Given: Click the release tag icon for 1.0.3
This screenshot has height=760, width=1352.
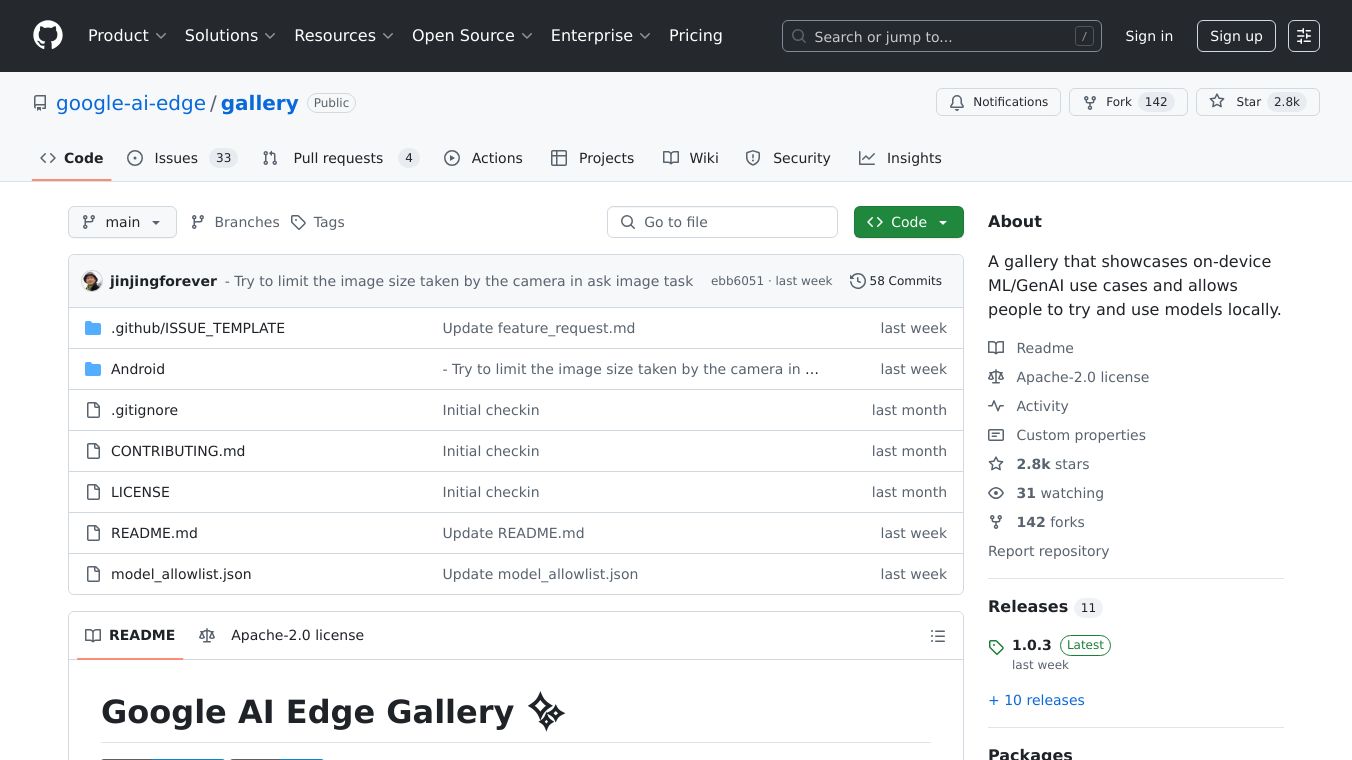Looking at the screenshot, I should point(996,647).
